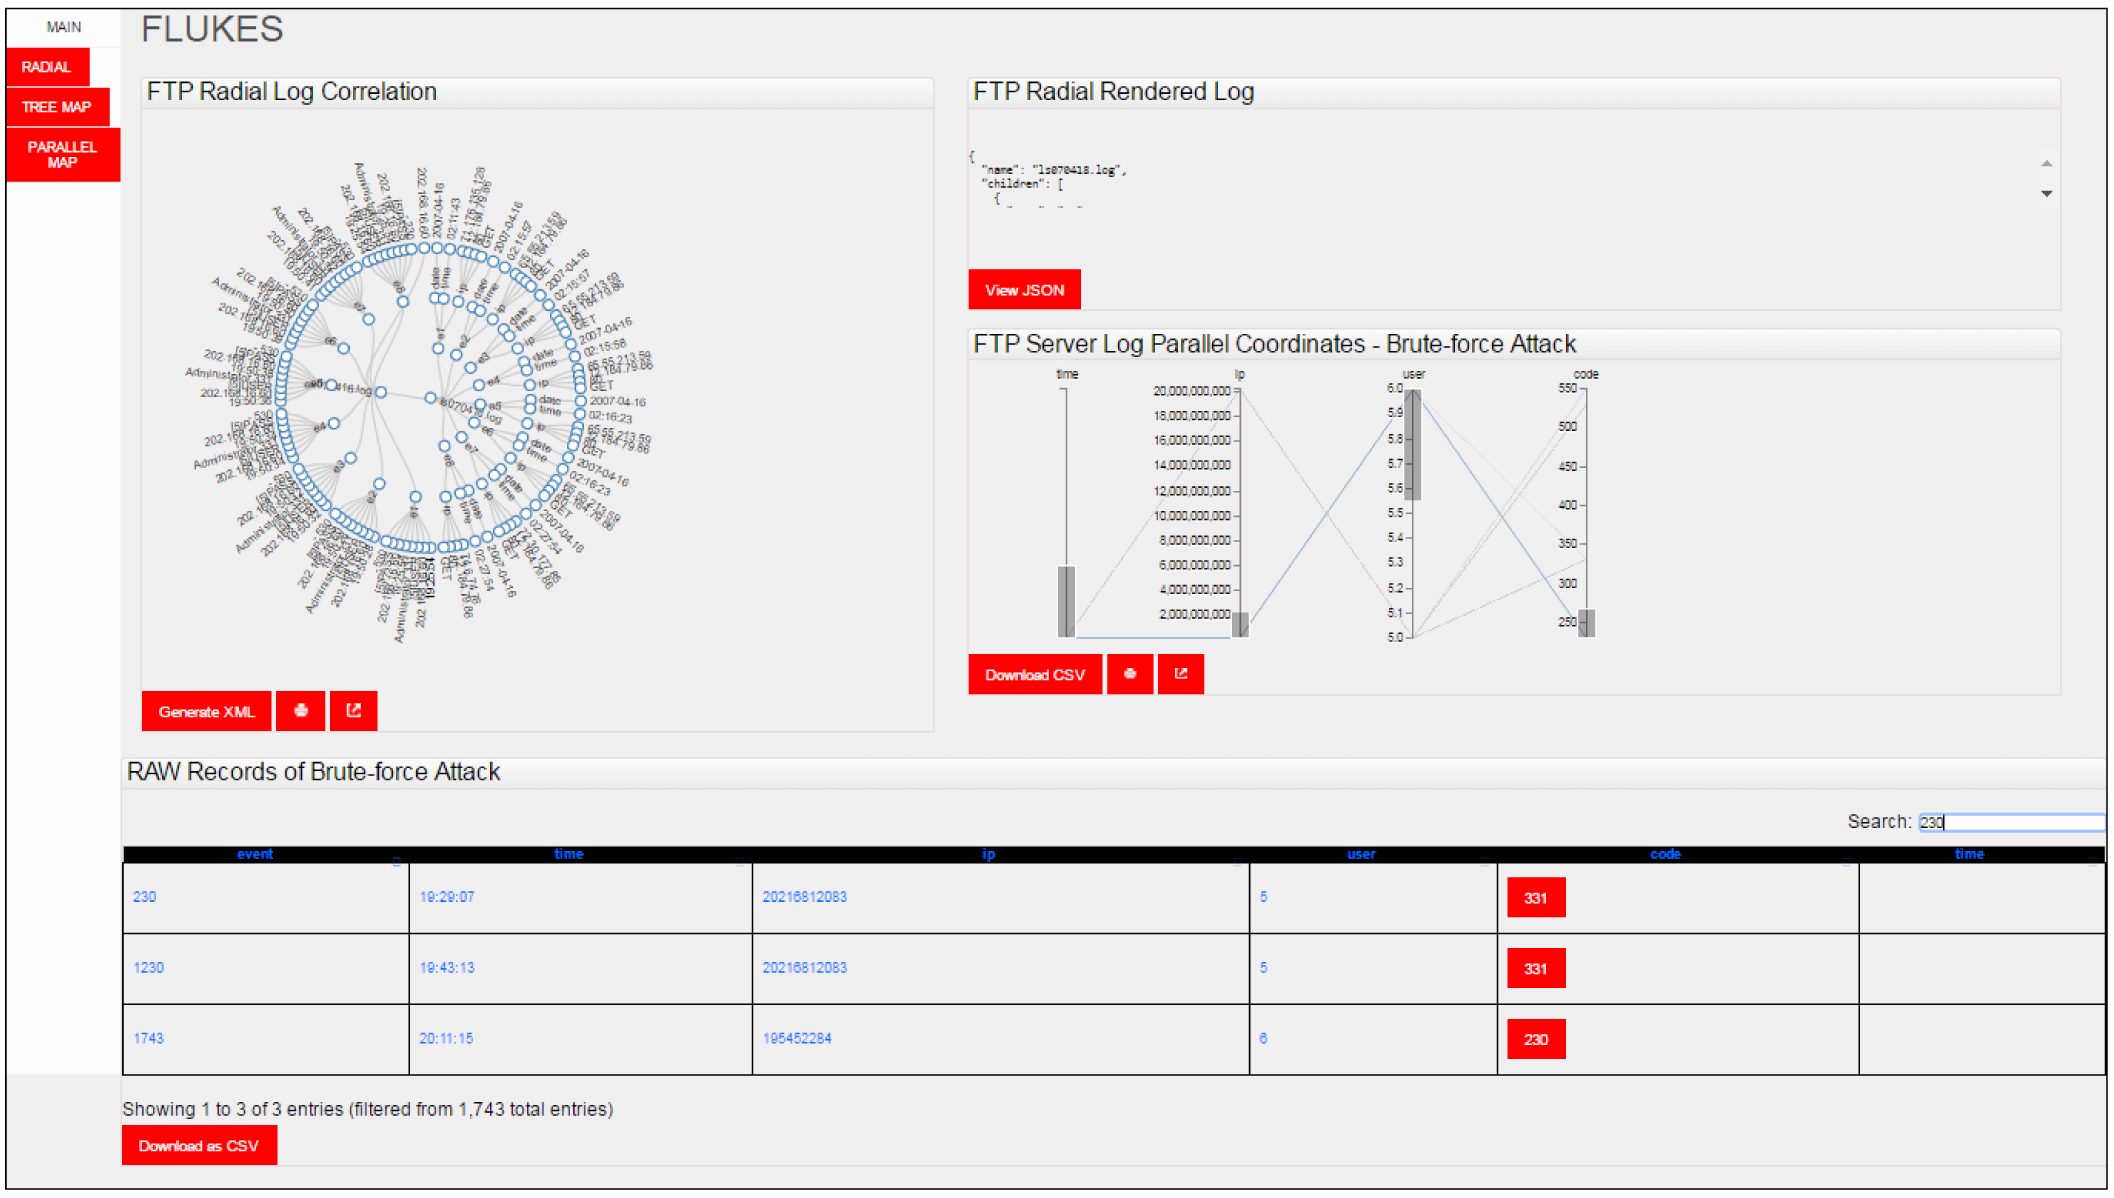Viewport: 2114px width, 1198px height.
Task: Sort table by event column
Action: click(254, 854)
